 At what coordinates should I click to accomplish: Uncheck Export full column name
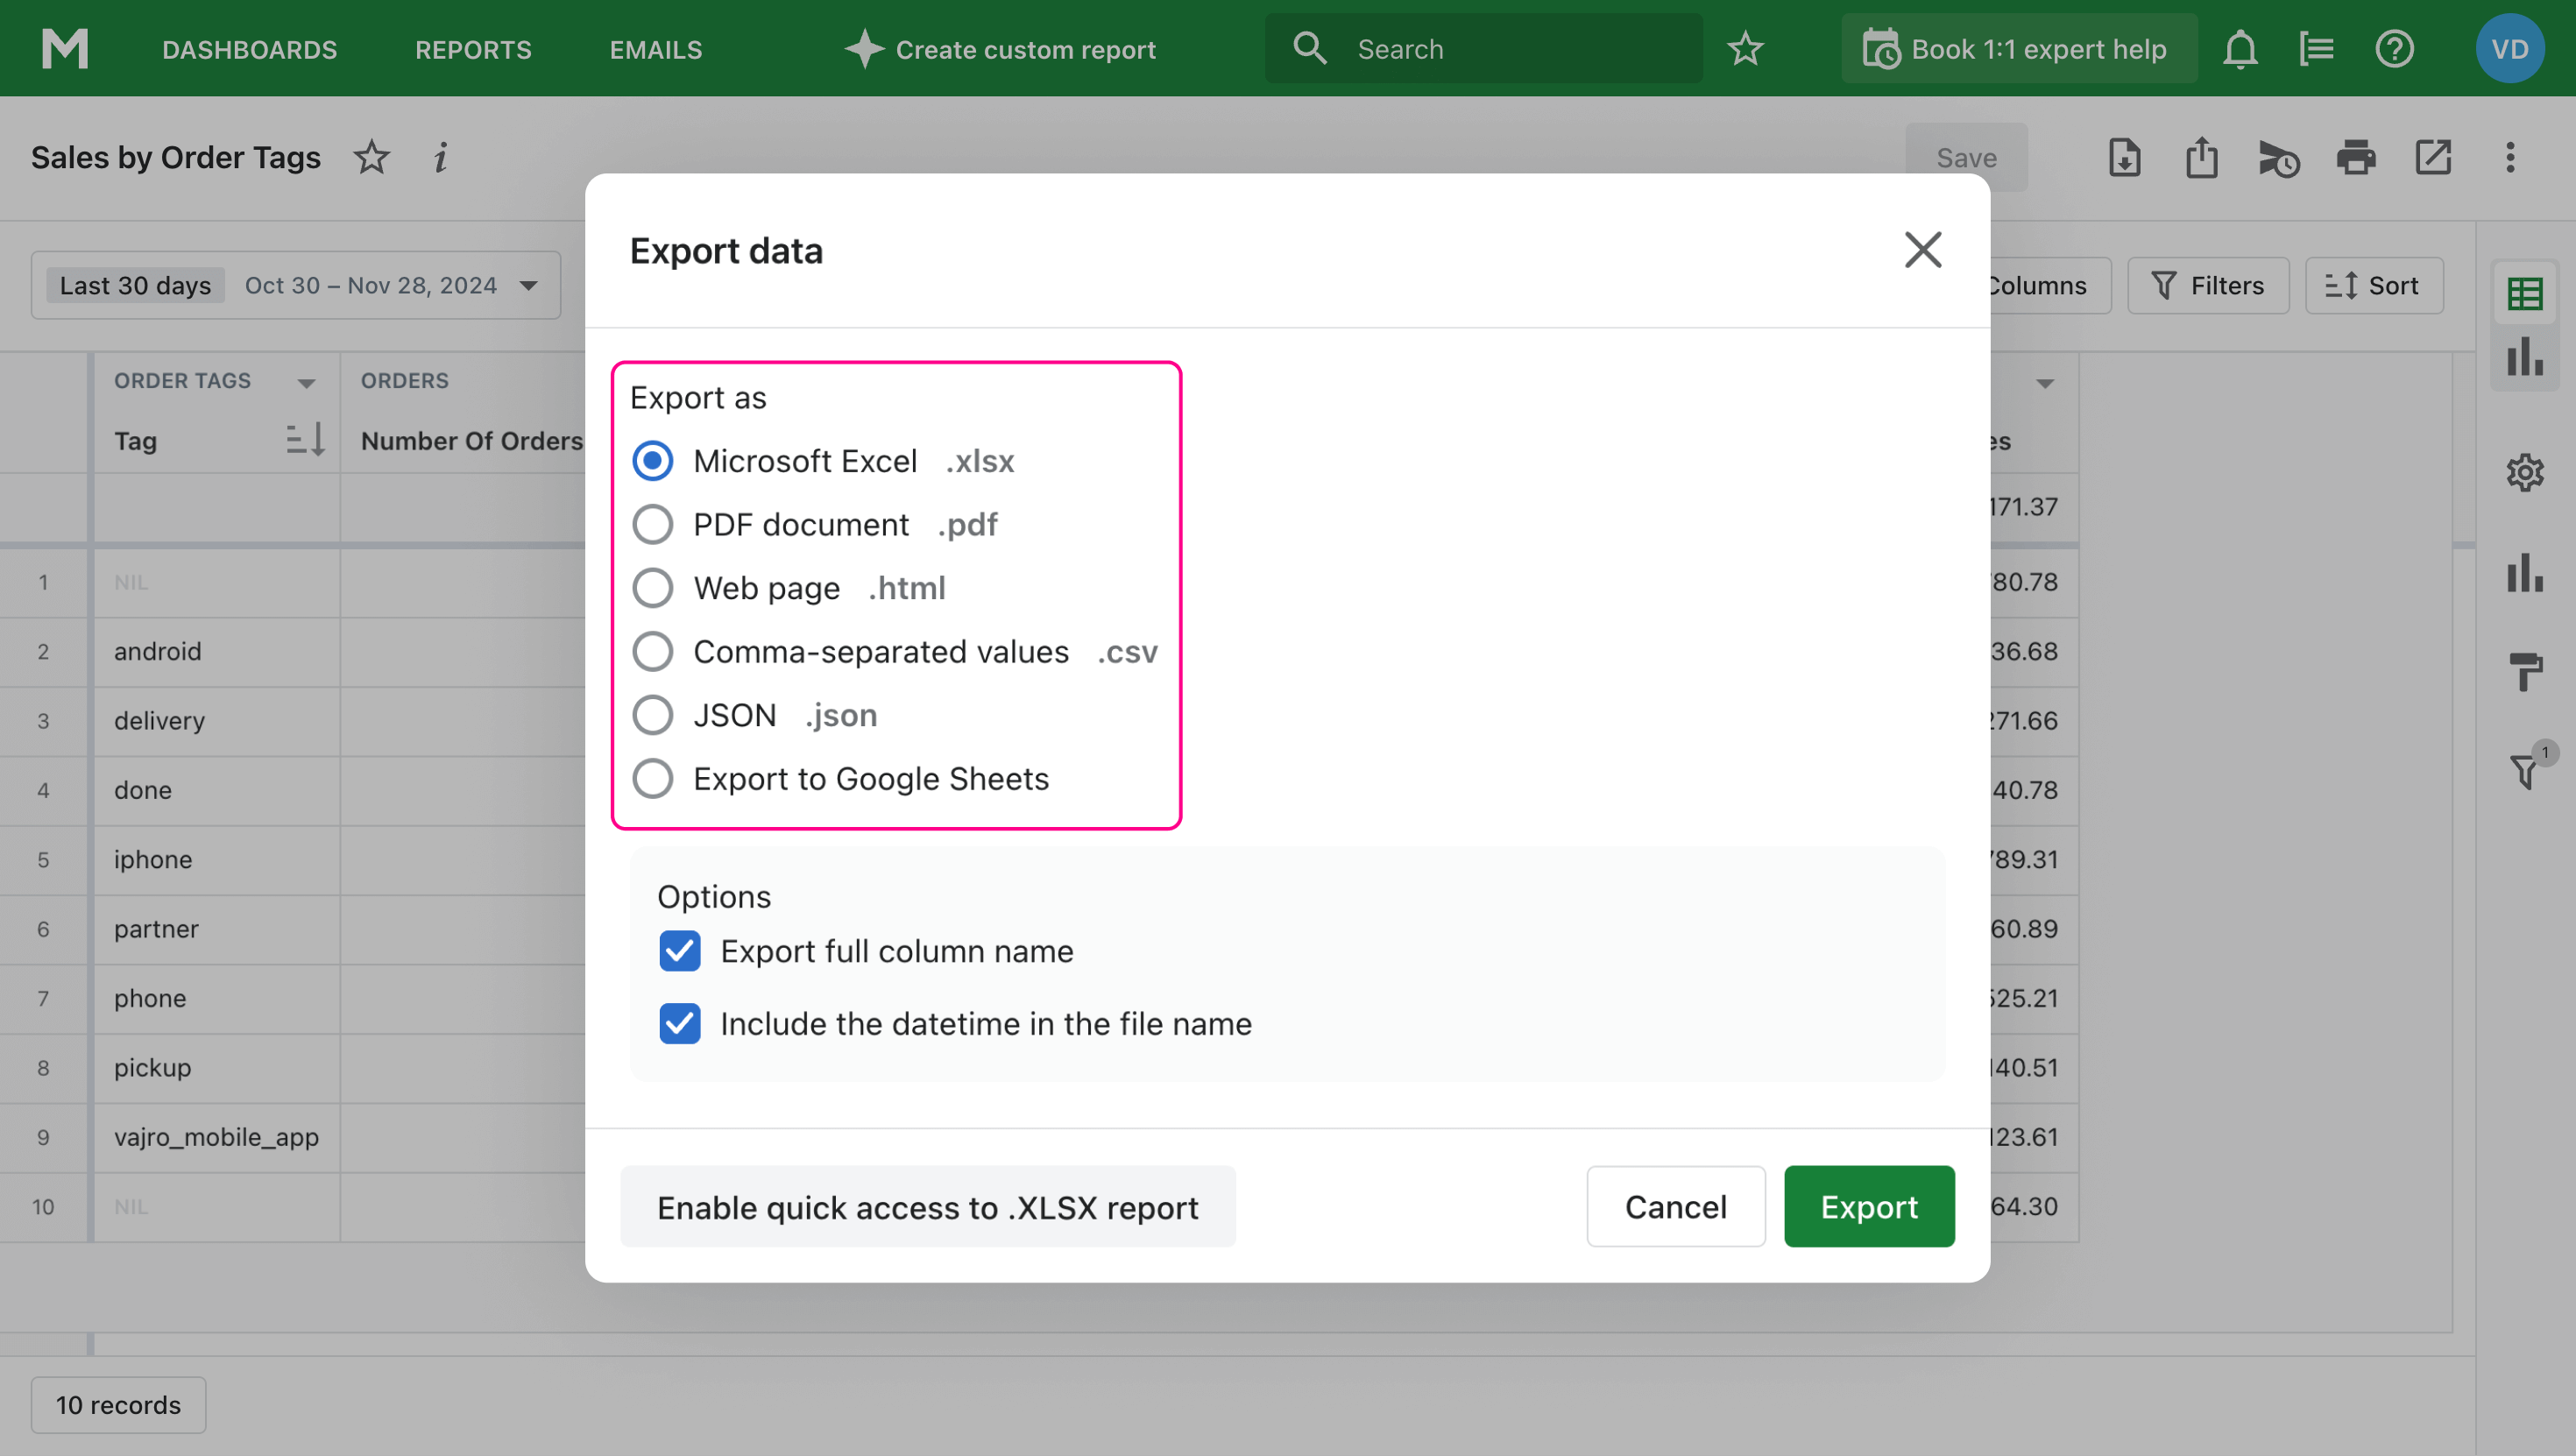[x=680, y=951]
